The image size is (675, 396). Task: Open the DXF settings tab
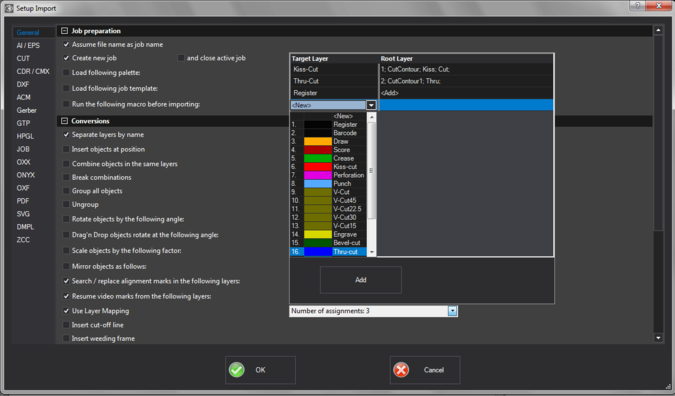tap(23, 84)
